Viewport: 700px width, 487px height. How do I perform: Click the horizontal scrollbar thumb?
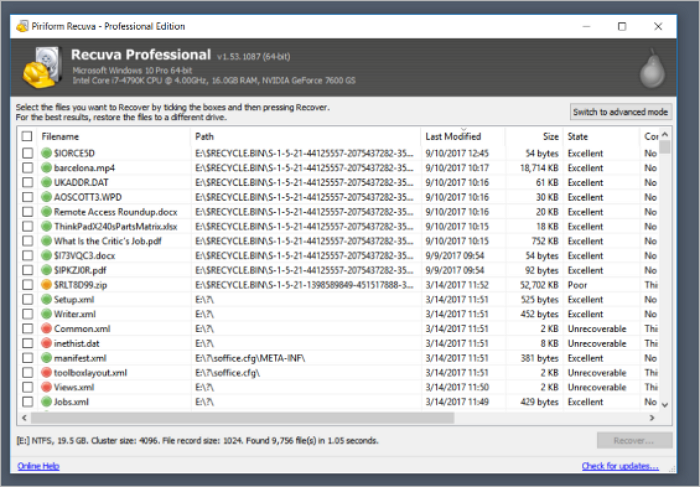coord(242,418)
